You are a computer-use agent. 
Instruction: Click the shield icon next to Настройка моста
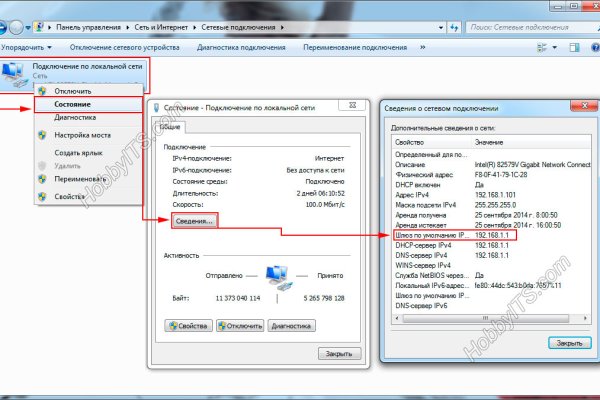[x=42, y=134]
